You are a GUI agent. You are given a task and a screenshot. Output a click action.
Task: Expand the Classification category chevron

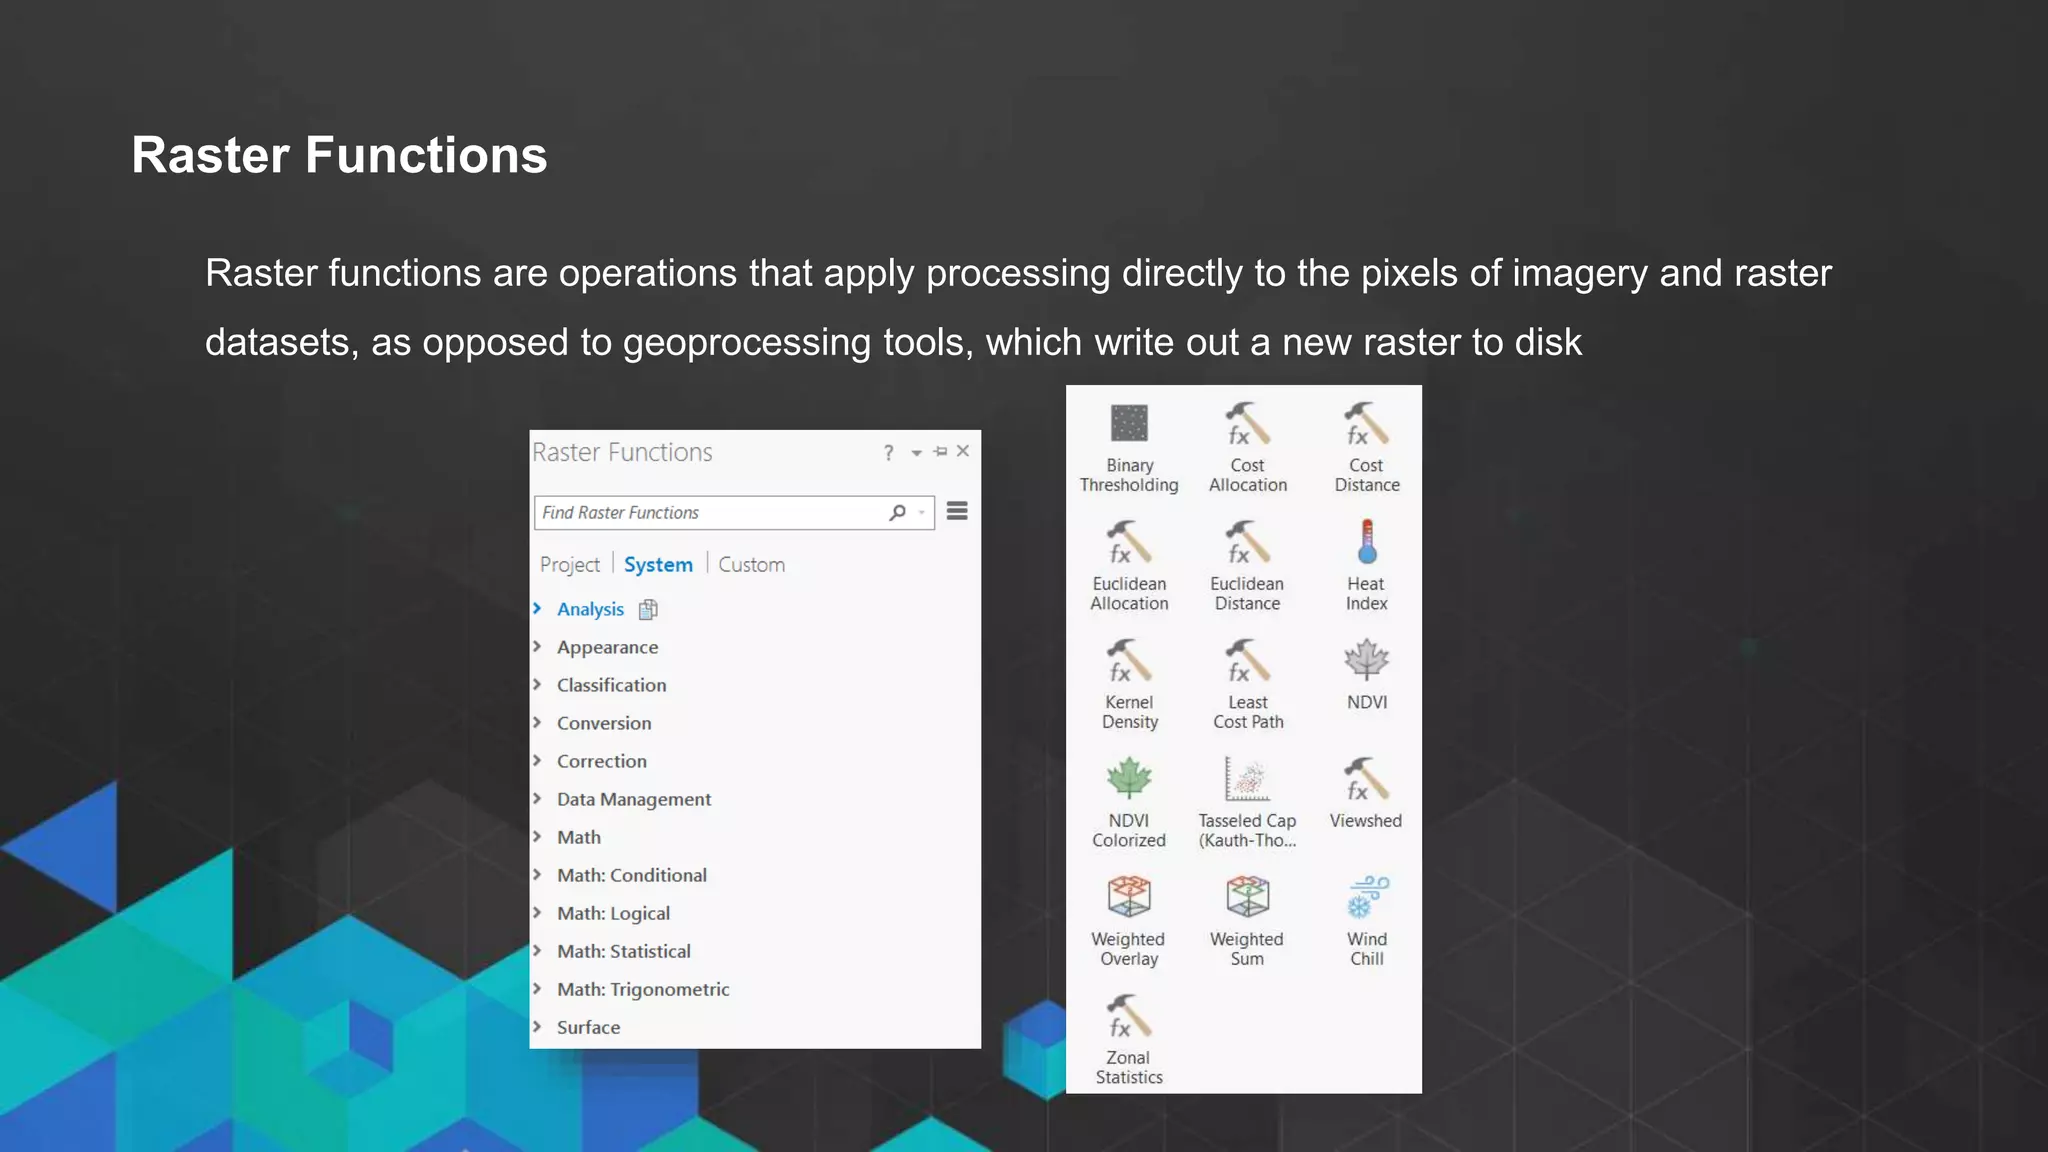[x=537, y=684]
